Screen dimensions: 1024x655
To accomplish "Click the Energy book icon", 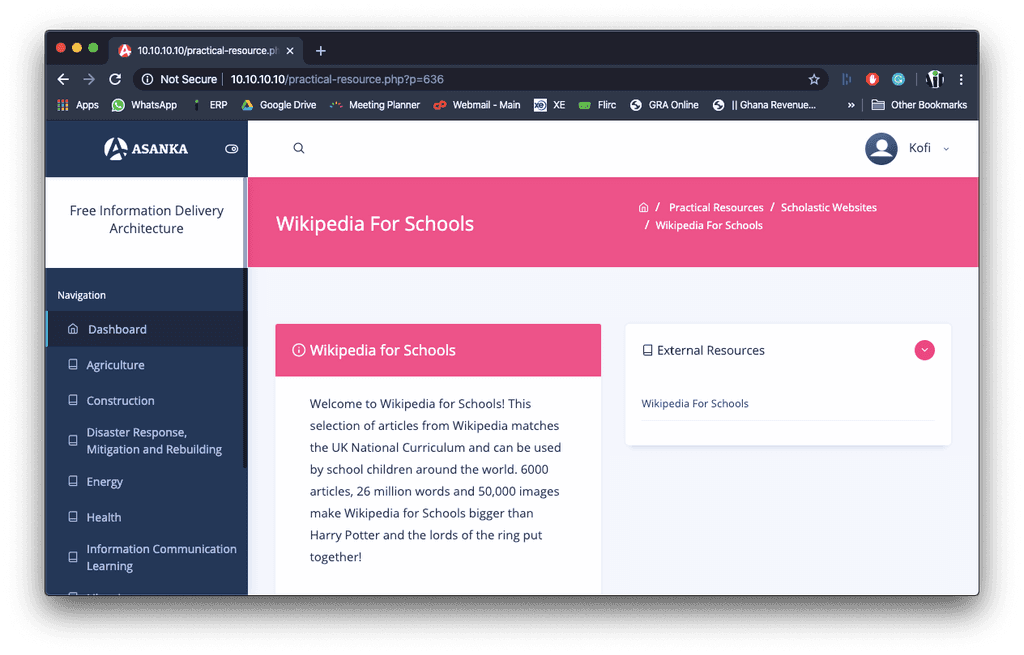I will point(73,481).
